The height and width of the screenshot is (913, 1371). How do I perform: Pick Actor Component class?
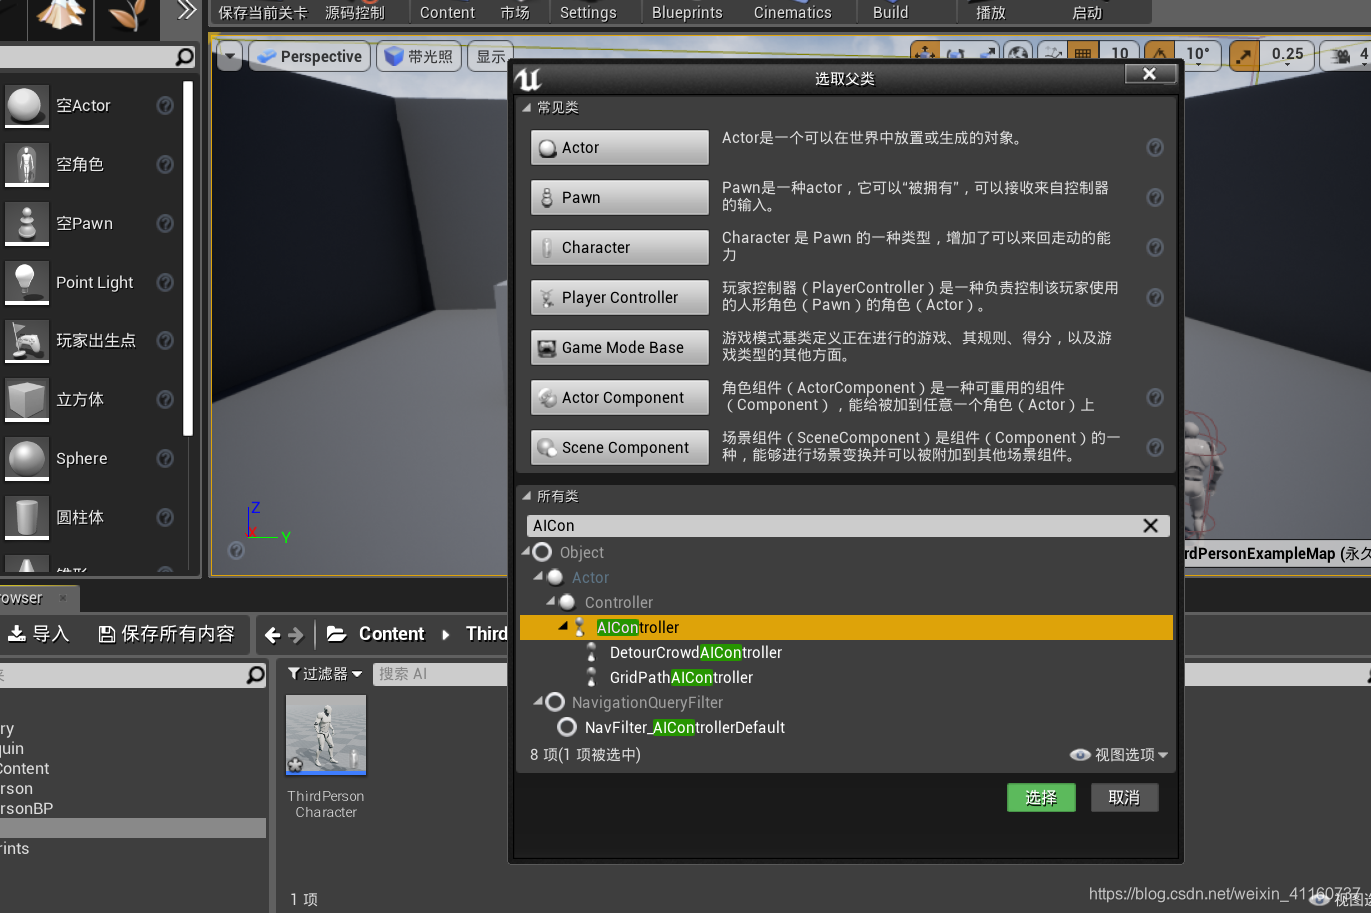coord(619,398)
